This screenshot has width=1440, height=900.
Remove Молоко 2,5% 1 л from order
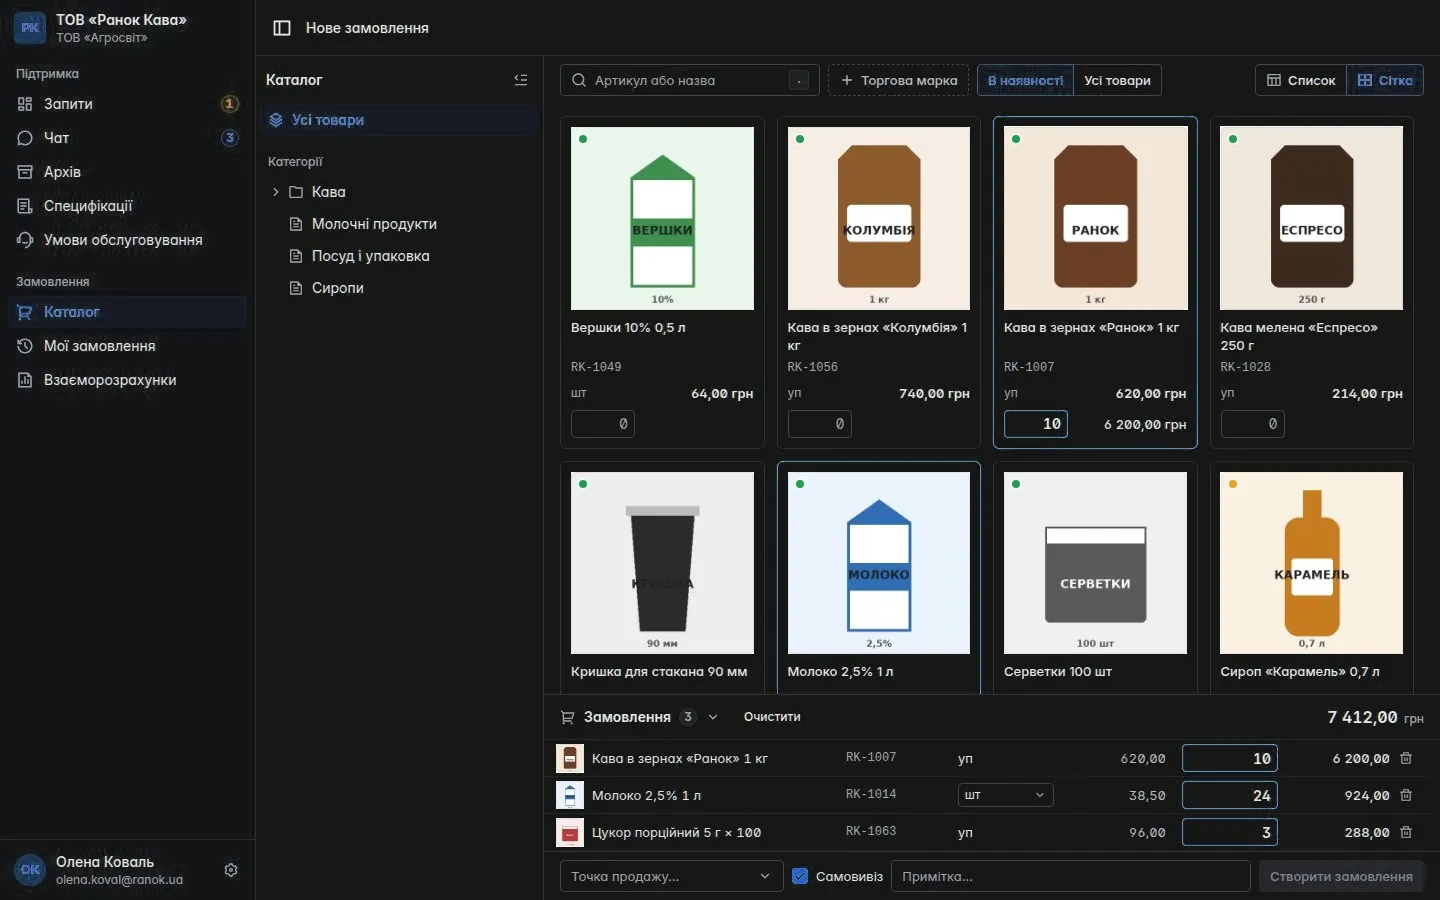(x=1406, y=796)
